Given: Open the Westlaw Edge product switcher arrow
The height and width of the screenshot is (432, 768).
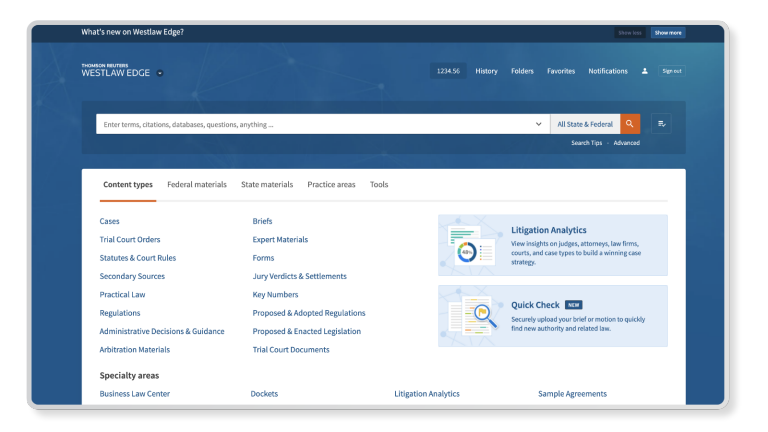Looking at the screenshot, I should (160, 73).
